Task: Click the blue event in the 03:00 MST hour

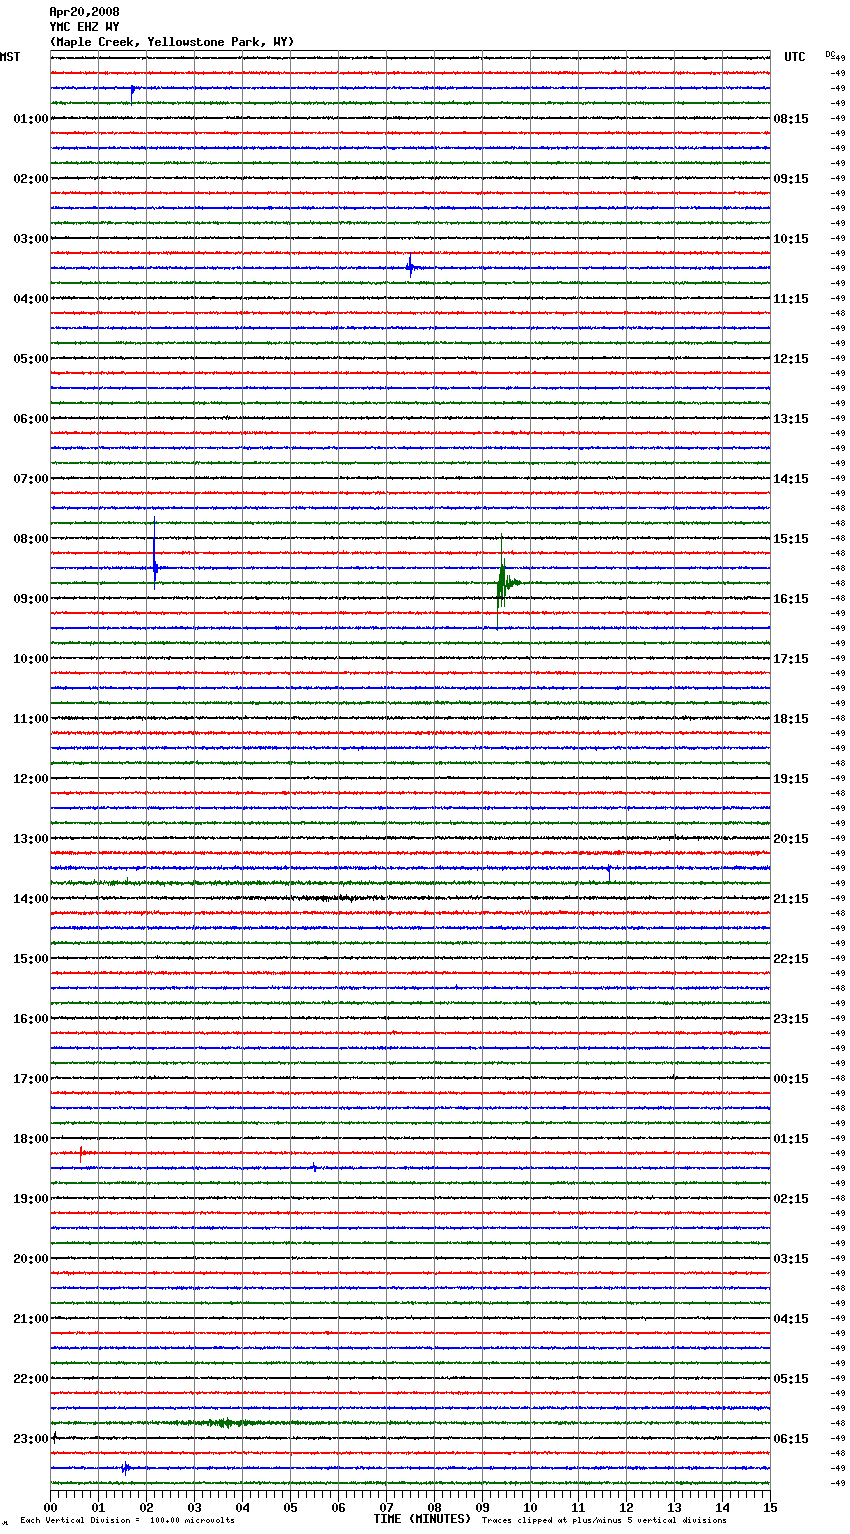Action: point(410,267)
